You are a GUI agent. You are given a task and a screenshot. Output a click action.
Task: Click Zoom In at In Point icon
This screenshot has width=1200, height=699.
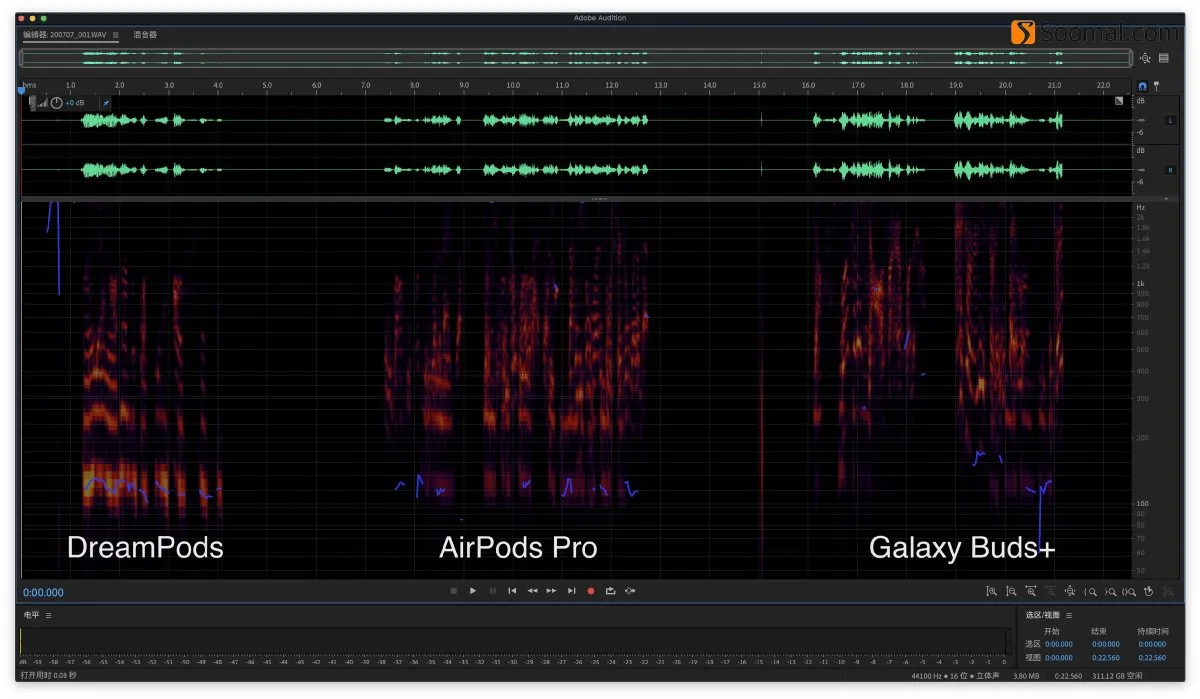point(1090,591)
